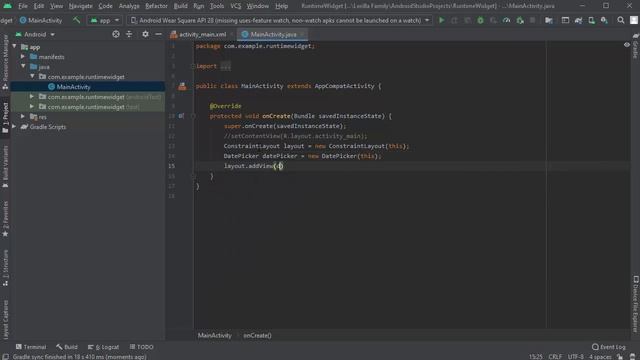The image size is (640, 360).
Task: Open the Navigate menu
Action: [80, 6]
